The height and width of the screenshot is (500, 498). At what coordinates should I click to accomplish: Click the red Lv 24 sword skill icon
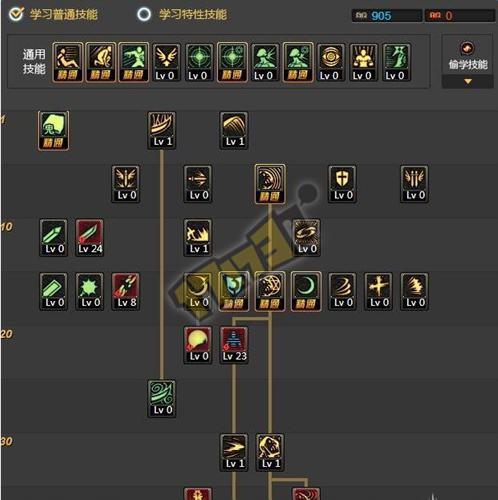tap(90, 238)
